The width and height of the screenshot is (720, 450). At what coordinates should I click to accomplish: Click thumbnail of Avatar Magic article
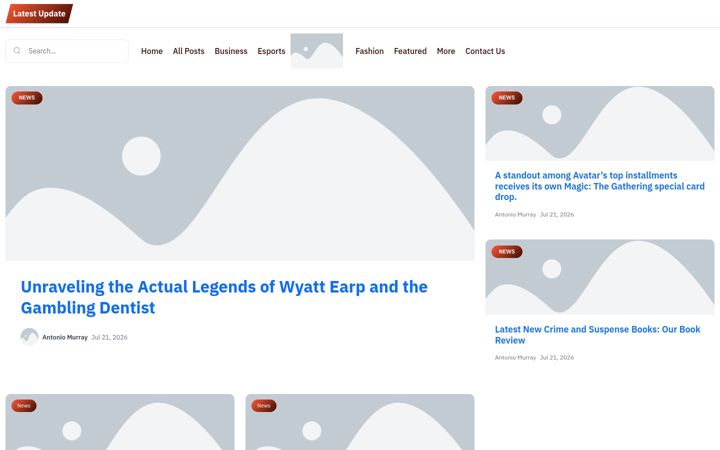coord(600,124)
